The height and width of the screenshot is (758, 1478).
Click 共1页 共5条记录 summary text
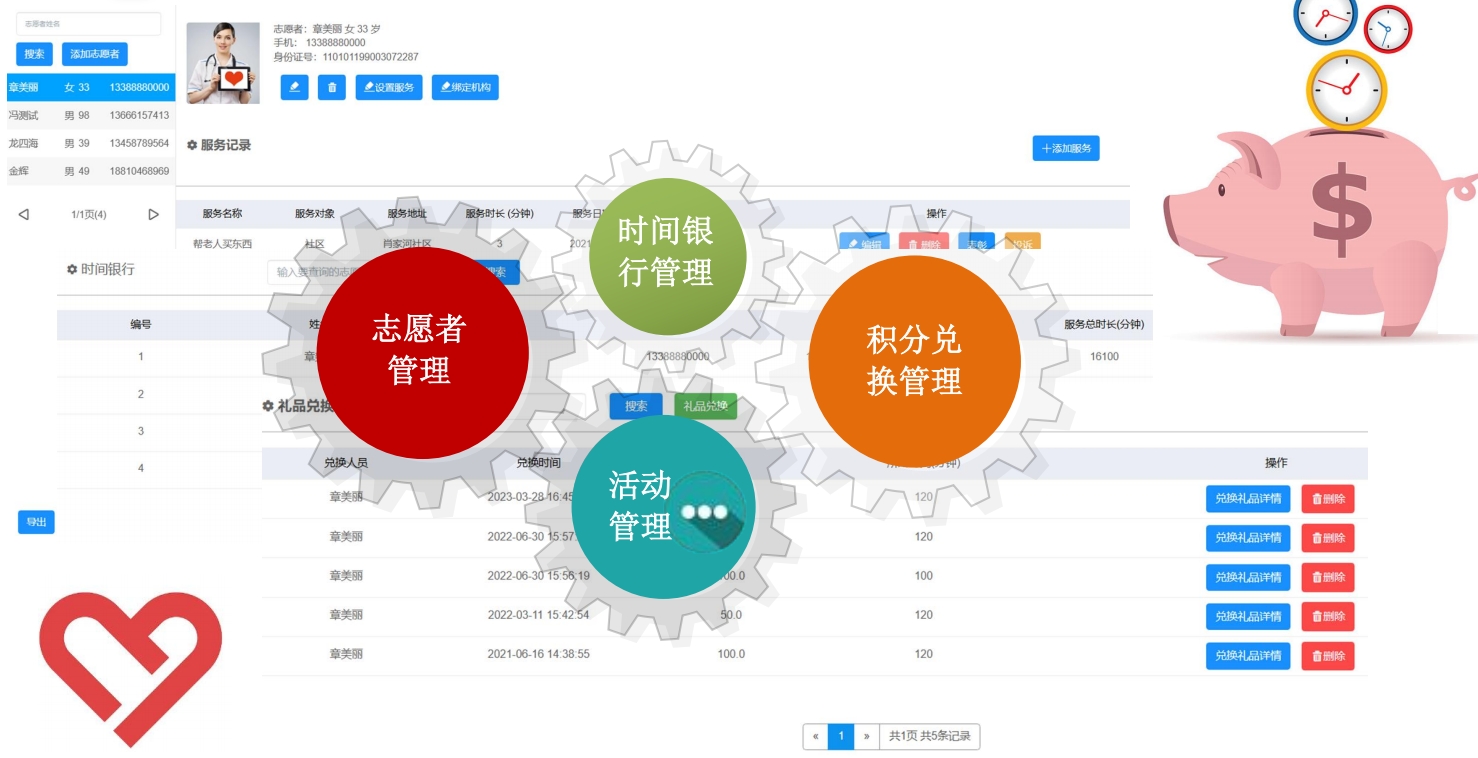click(930, 737)
